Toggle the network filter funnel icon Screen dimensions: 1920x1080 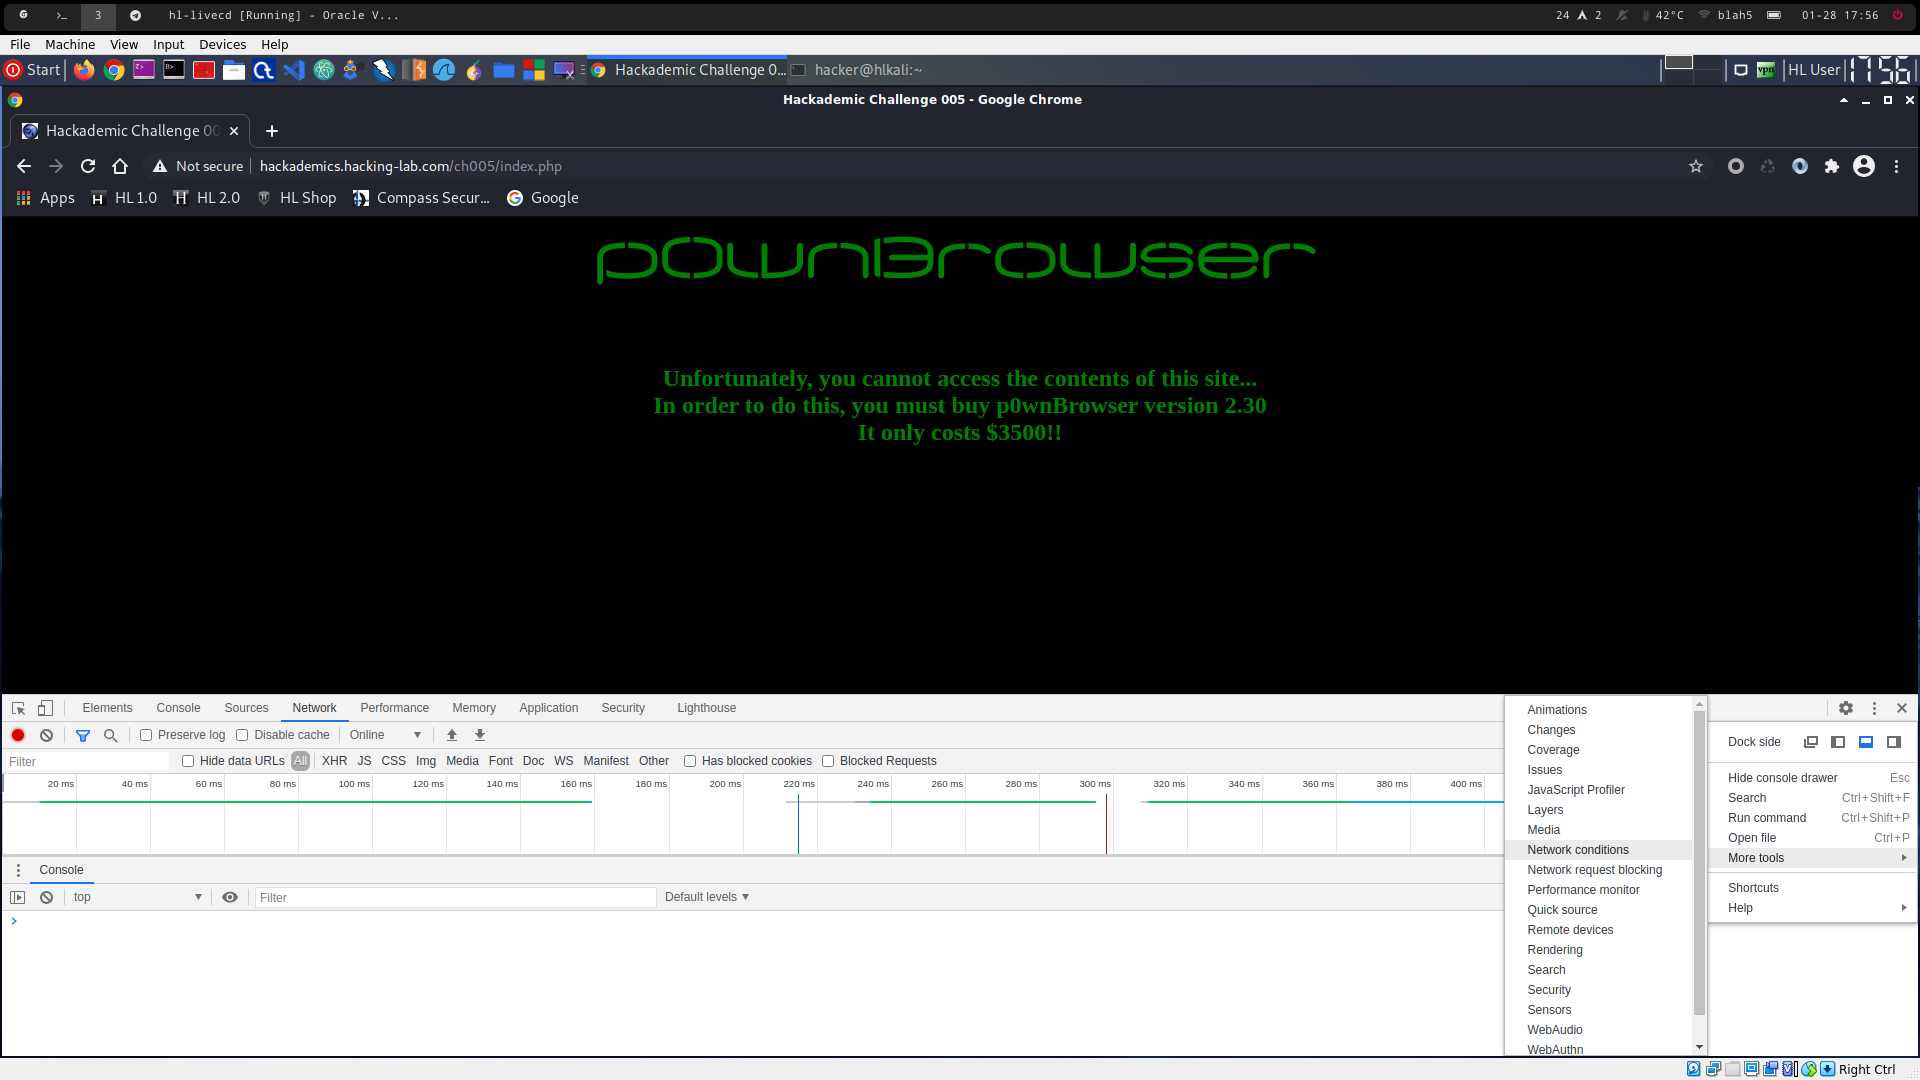pos(83,735)
